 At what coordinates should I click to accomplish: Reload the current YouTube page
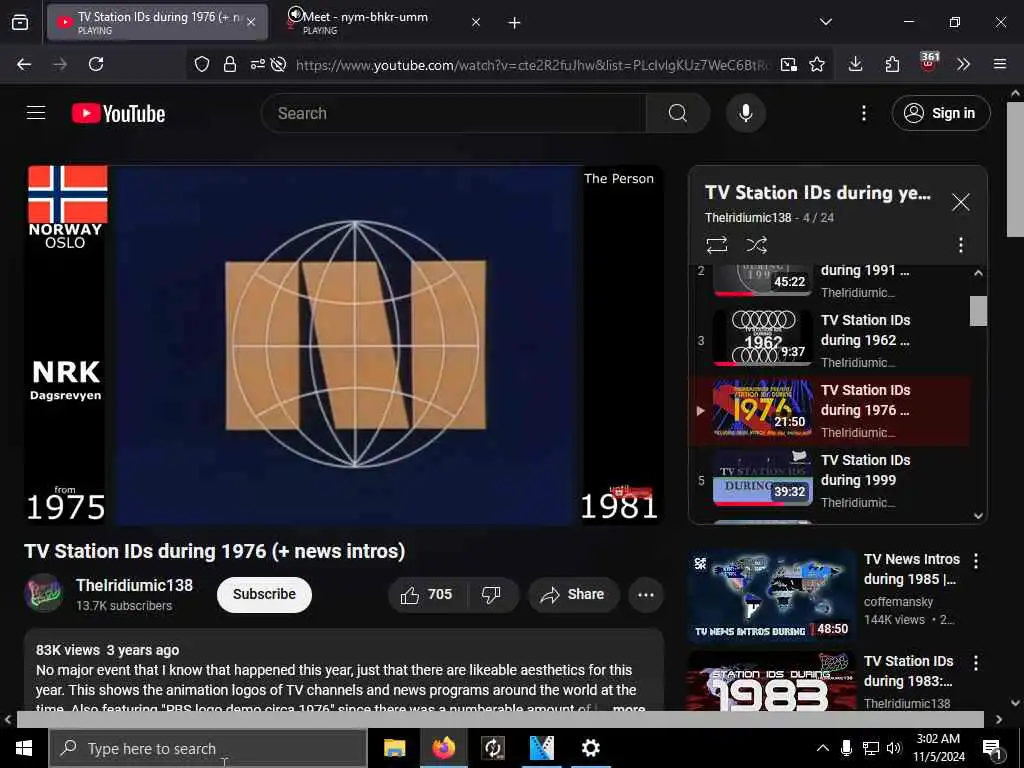tap(96, 64)
